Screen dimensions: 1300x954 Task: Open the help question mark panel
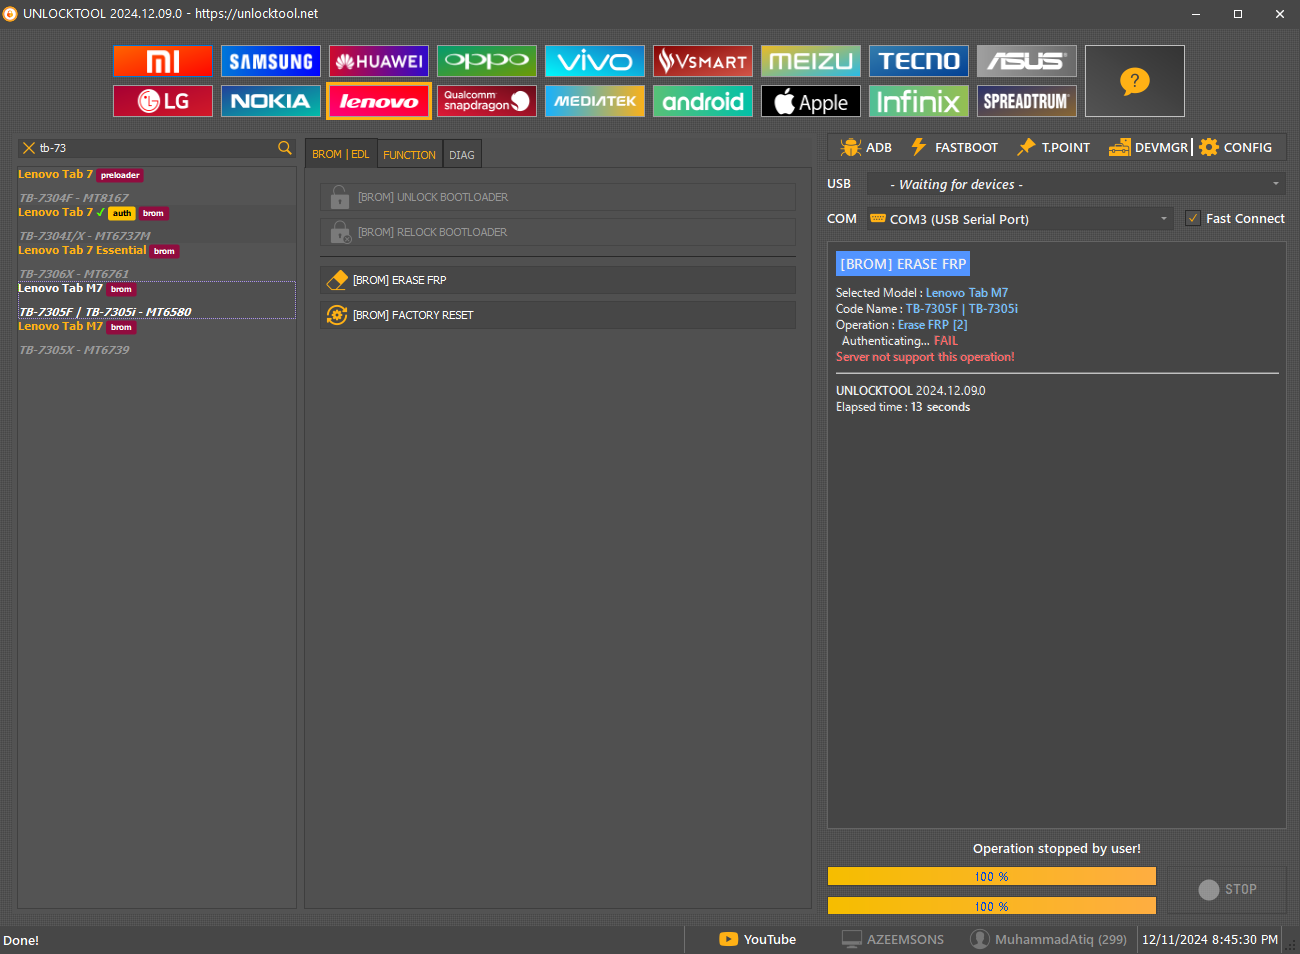coord(1135,81)
